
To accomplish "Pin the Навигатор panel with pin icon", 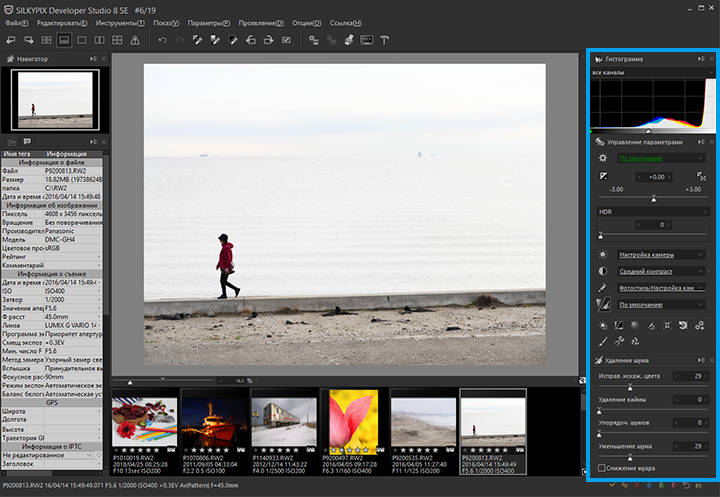I will [x=93, y=59].
